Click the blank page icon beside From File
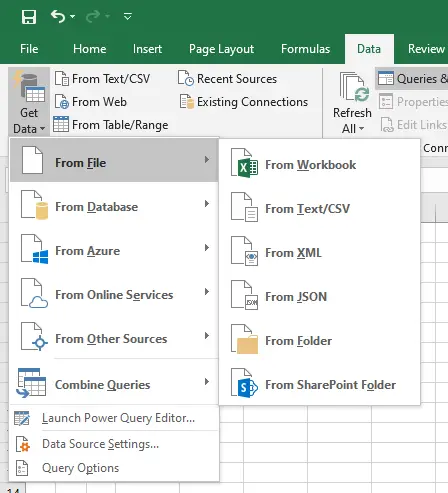This screenshot has height=493, width=448. (x=32, y=161)
